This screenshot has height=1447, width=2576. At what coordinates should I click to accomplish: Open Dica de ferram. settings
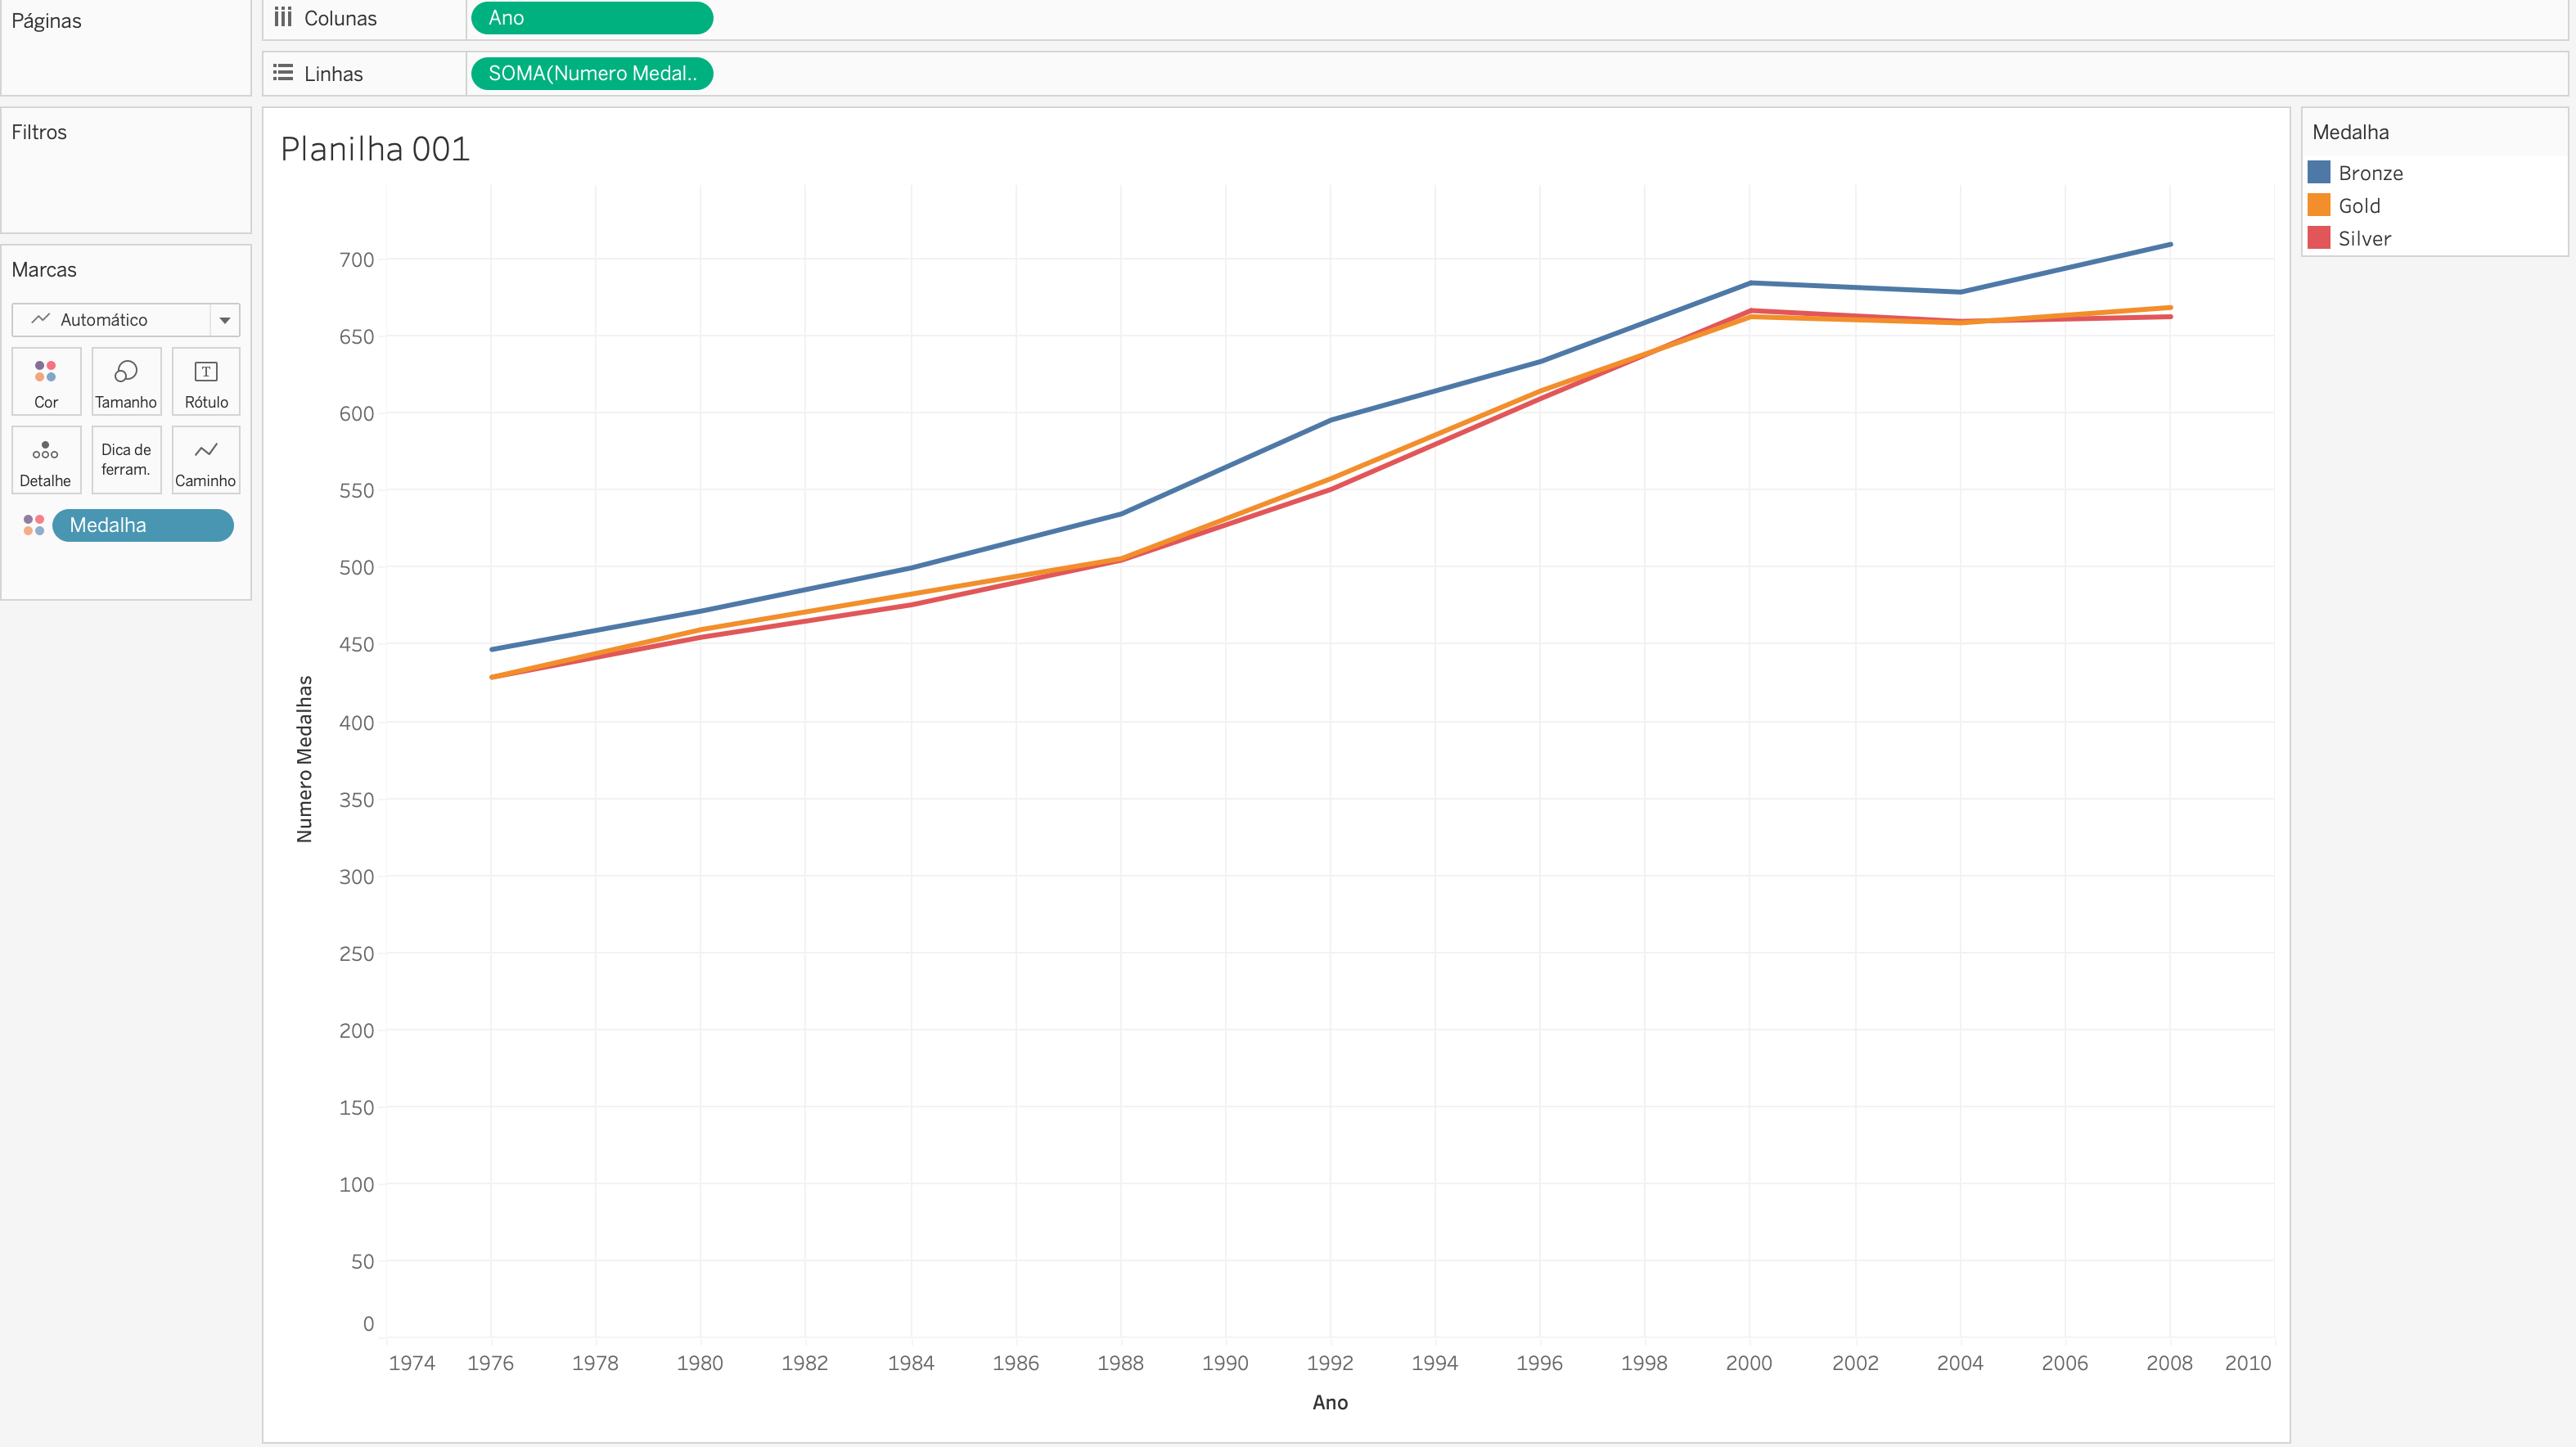[x=126, y=460]
